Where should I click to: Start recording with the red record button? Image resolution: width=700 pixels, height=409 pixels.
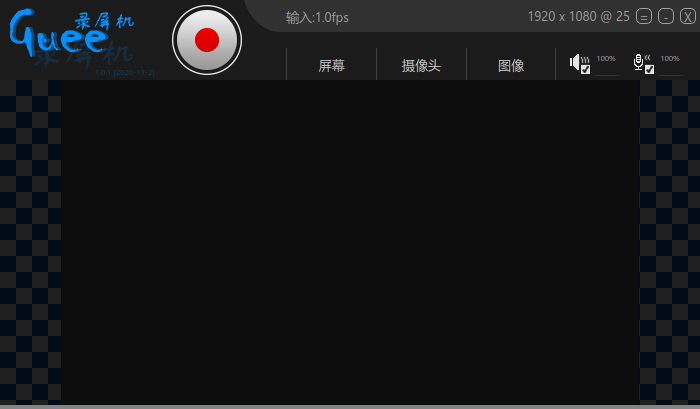pos(207,40)
